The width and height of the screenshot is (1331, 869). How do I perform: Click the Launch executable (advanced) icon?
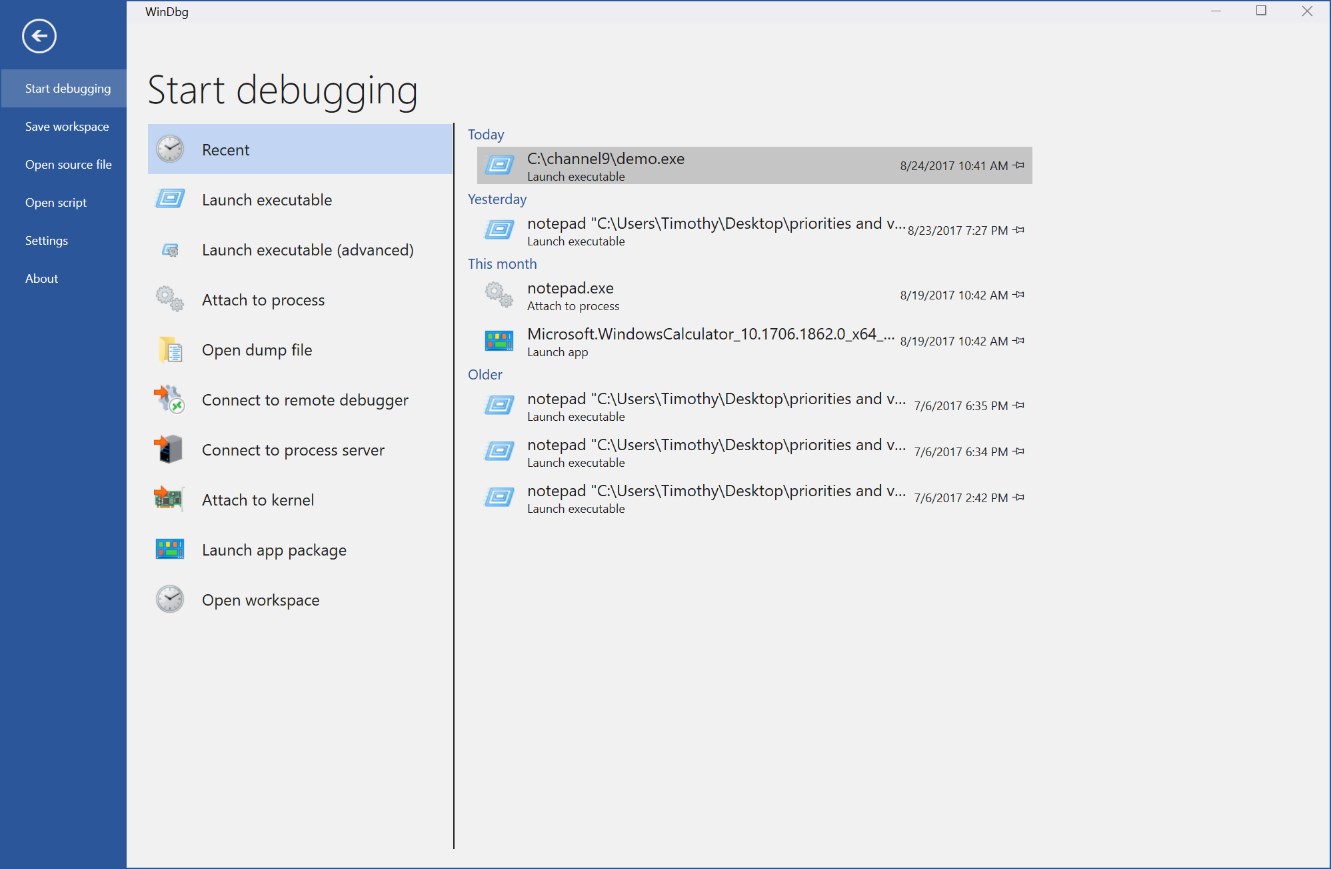point(170,249)
